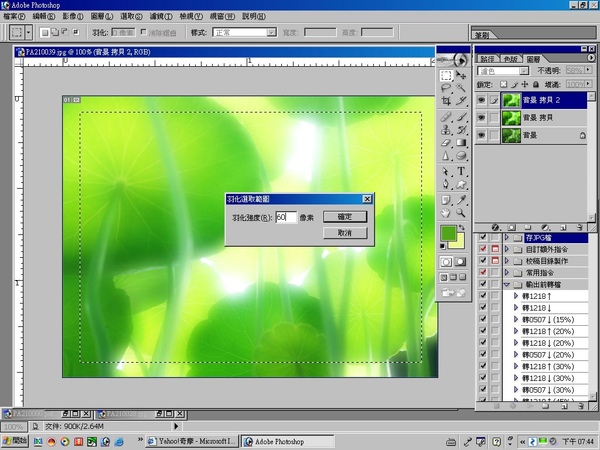Click the feather radius input field
Image resolution: width=600 pixels, height=450 pixels.
[286, 217]
